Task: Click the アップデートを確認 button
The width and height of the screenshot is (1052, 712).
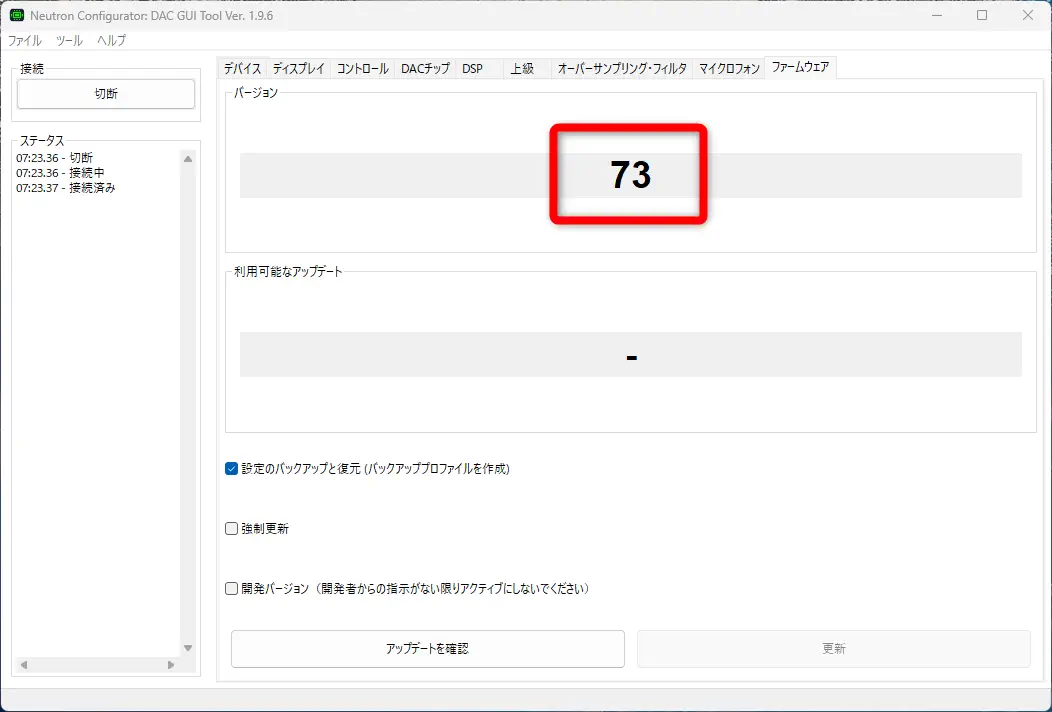Action: (427, 649)
